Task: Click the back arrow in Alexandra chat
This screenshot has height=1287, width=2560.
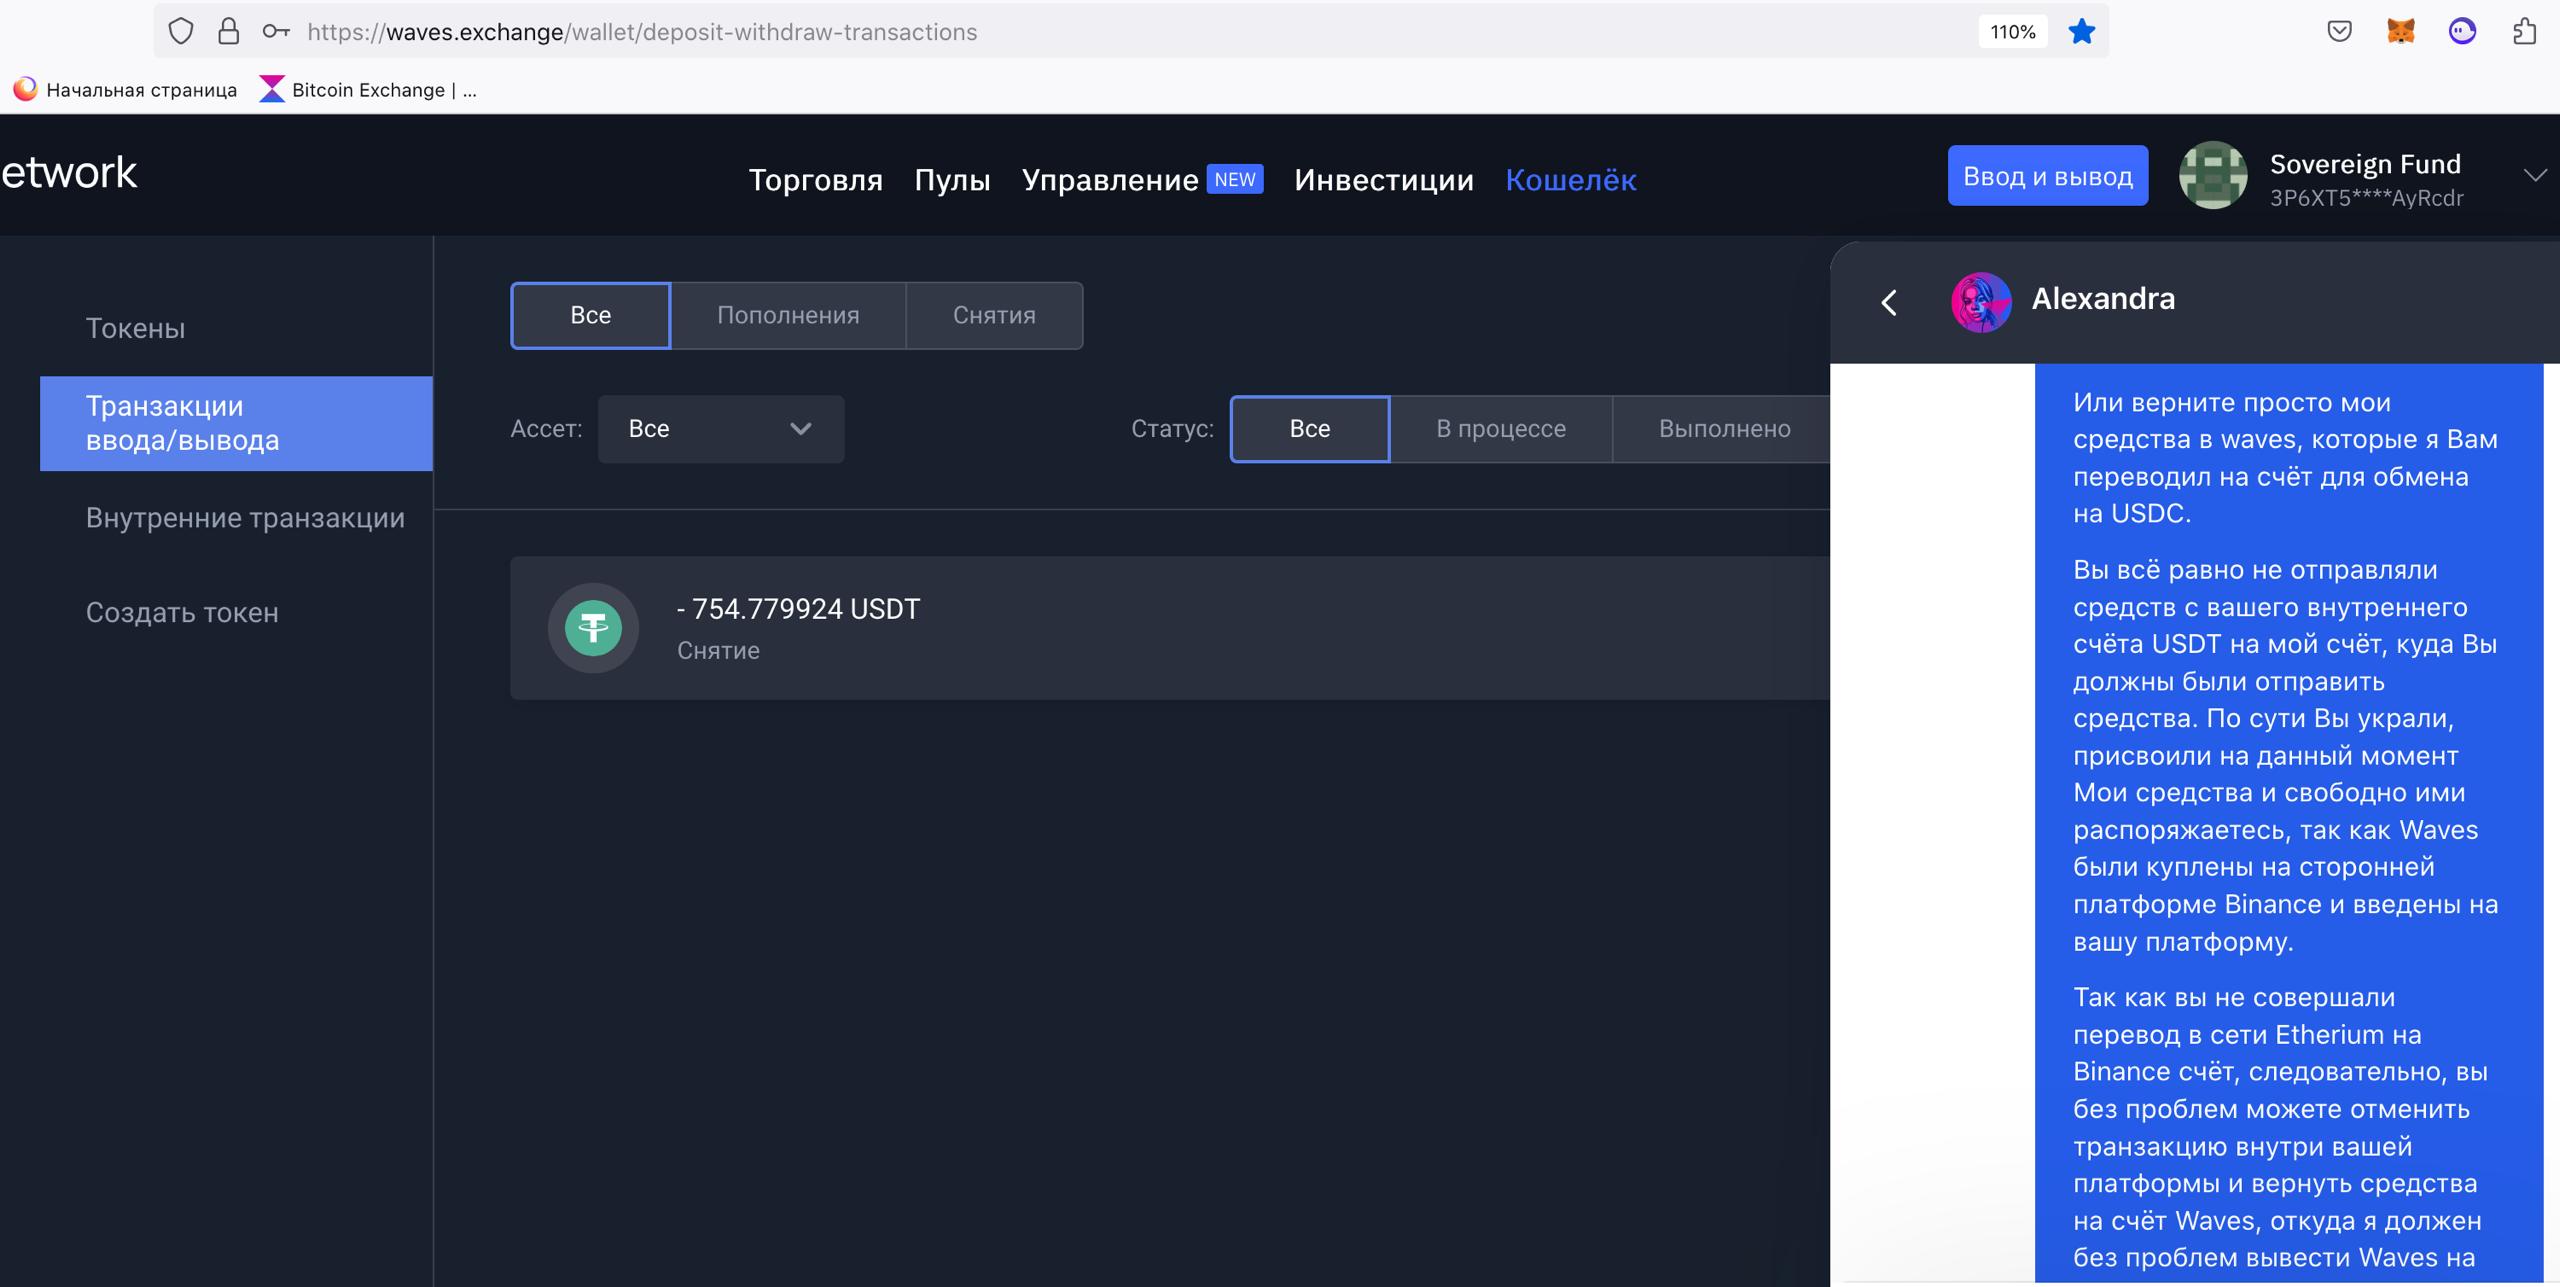Action: [x=1889, y=302]
